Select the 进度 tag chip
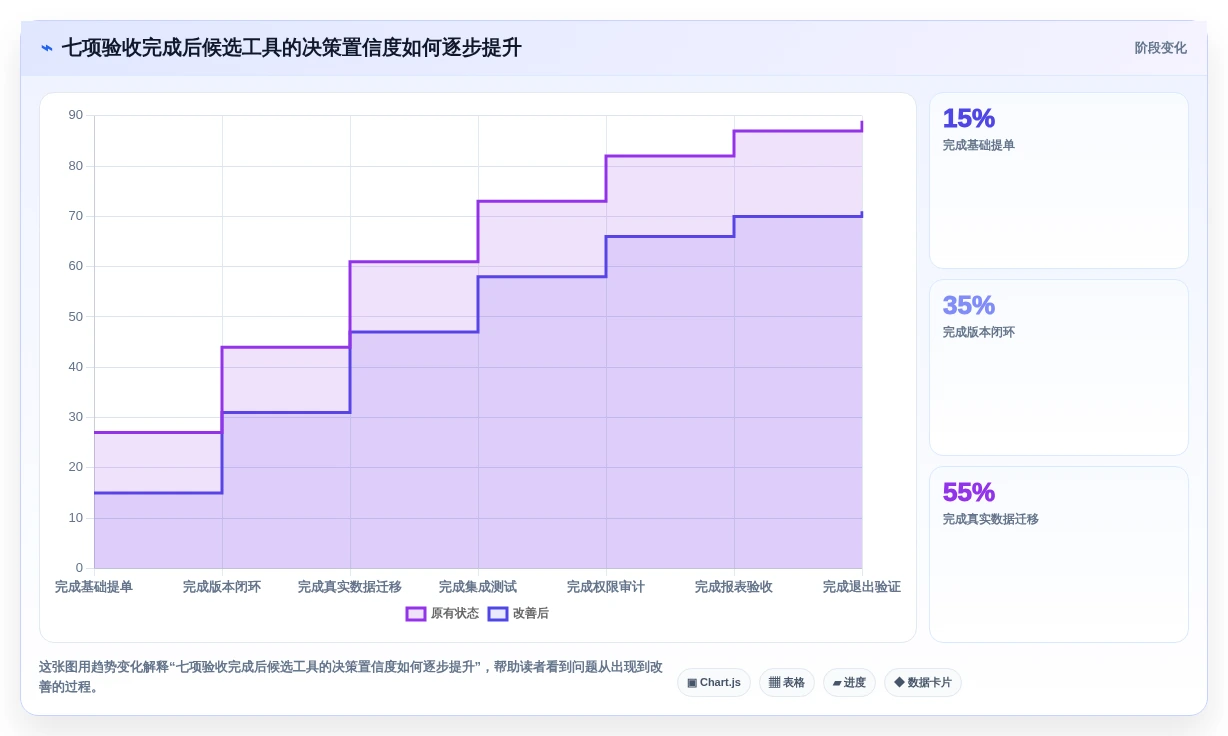Viewport: 1228px width, 736px height. (x=849, y=683)
